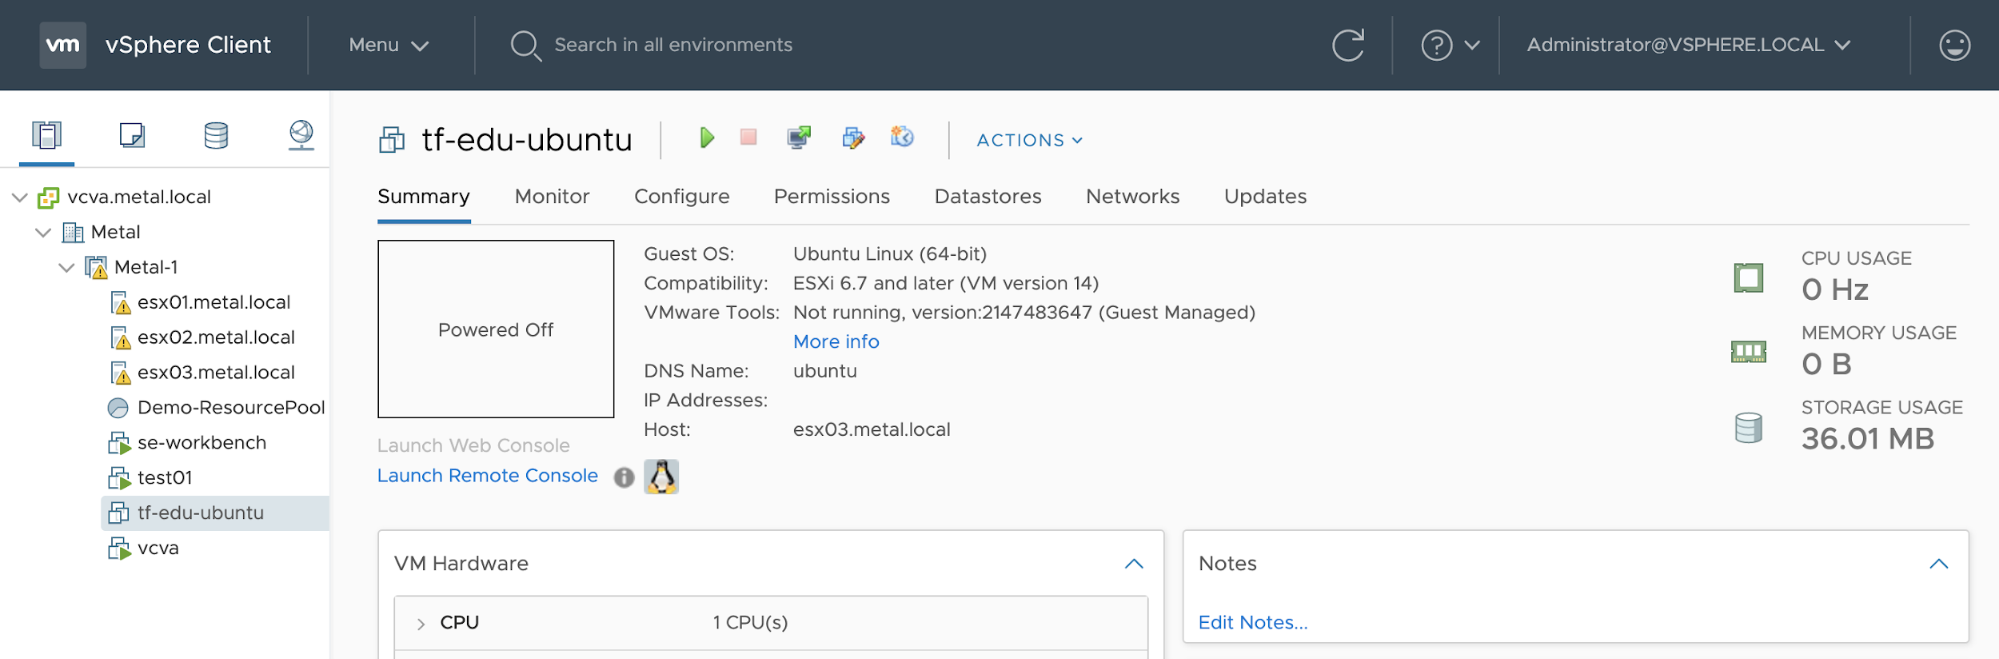Switch to the Networks tab

click(x=1133, y=196)
